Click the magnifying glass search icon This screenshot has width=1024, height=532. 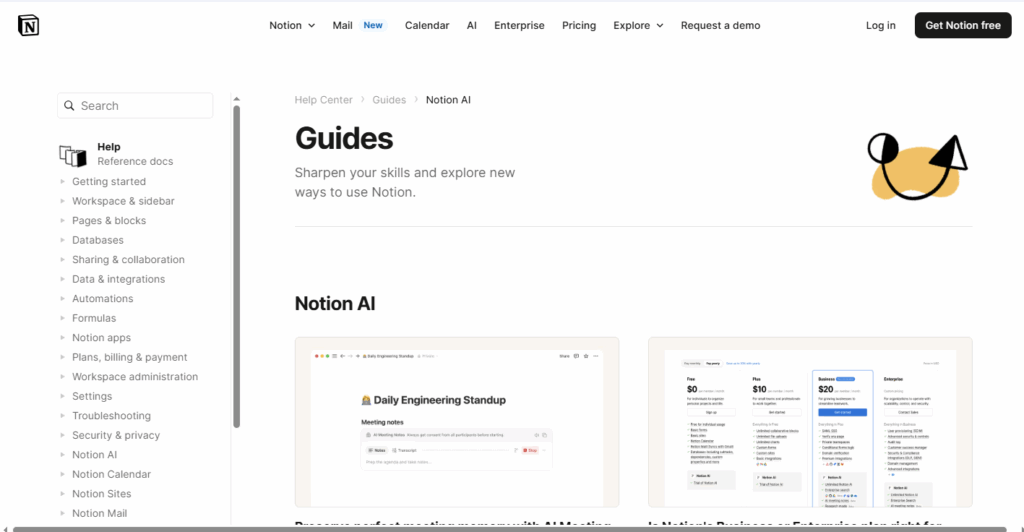pyautogui.click(x=69, y=106)
